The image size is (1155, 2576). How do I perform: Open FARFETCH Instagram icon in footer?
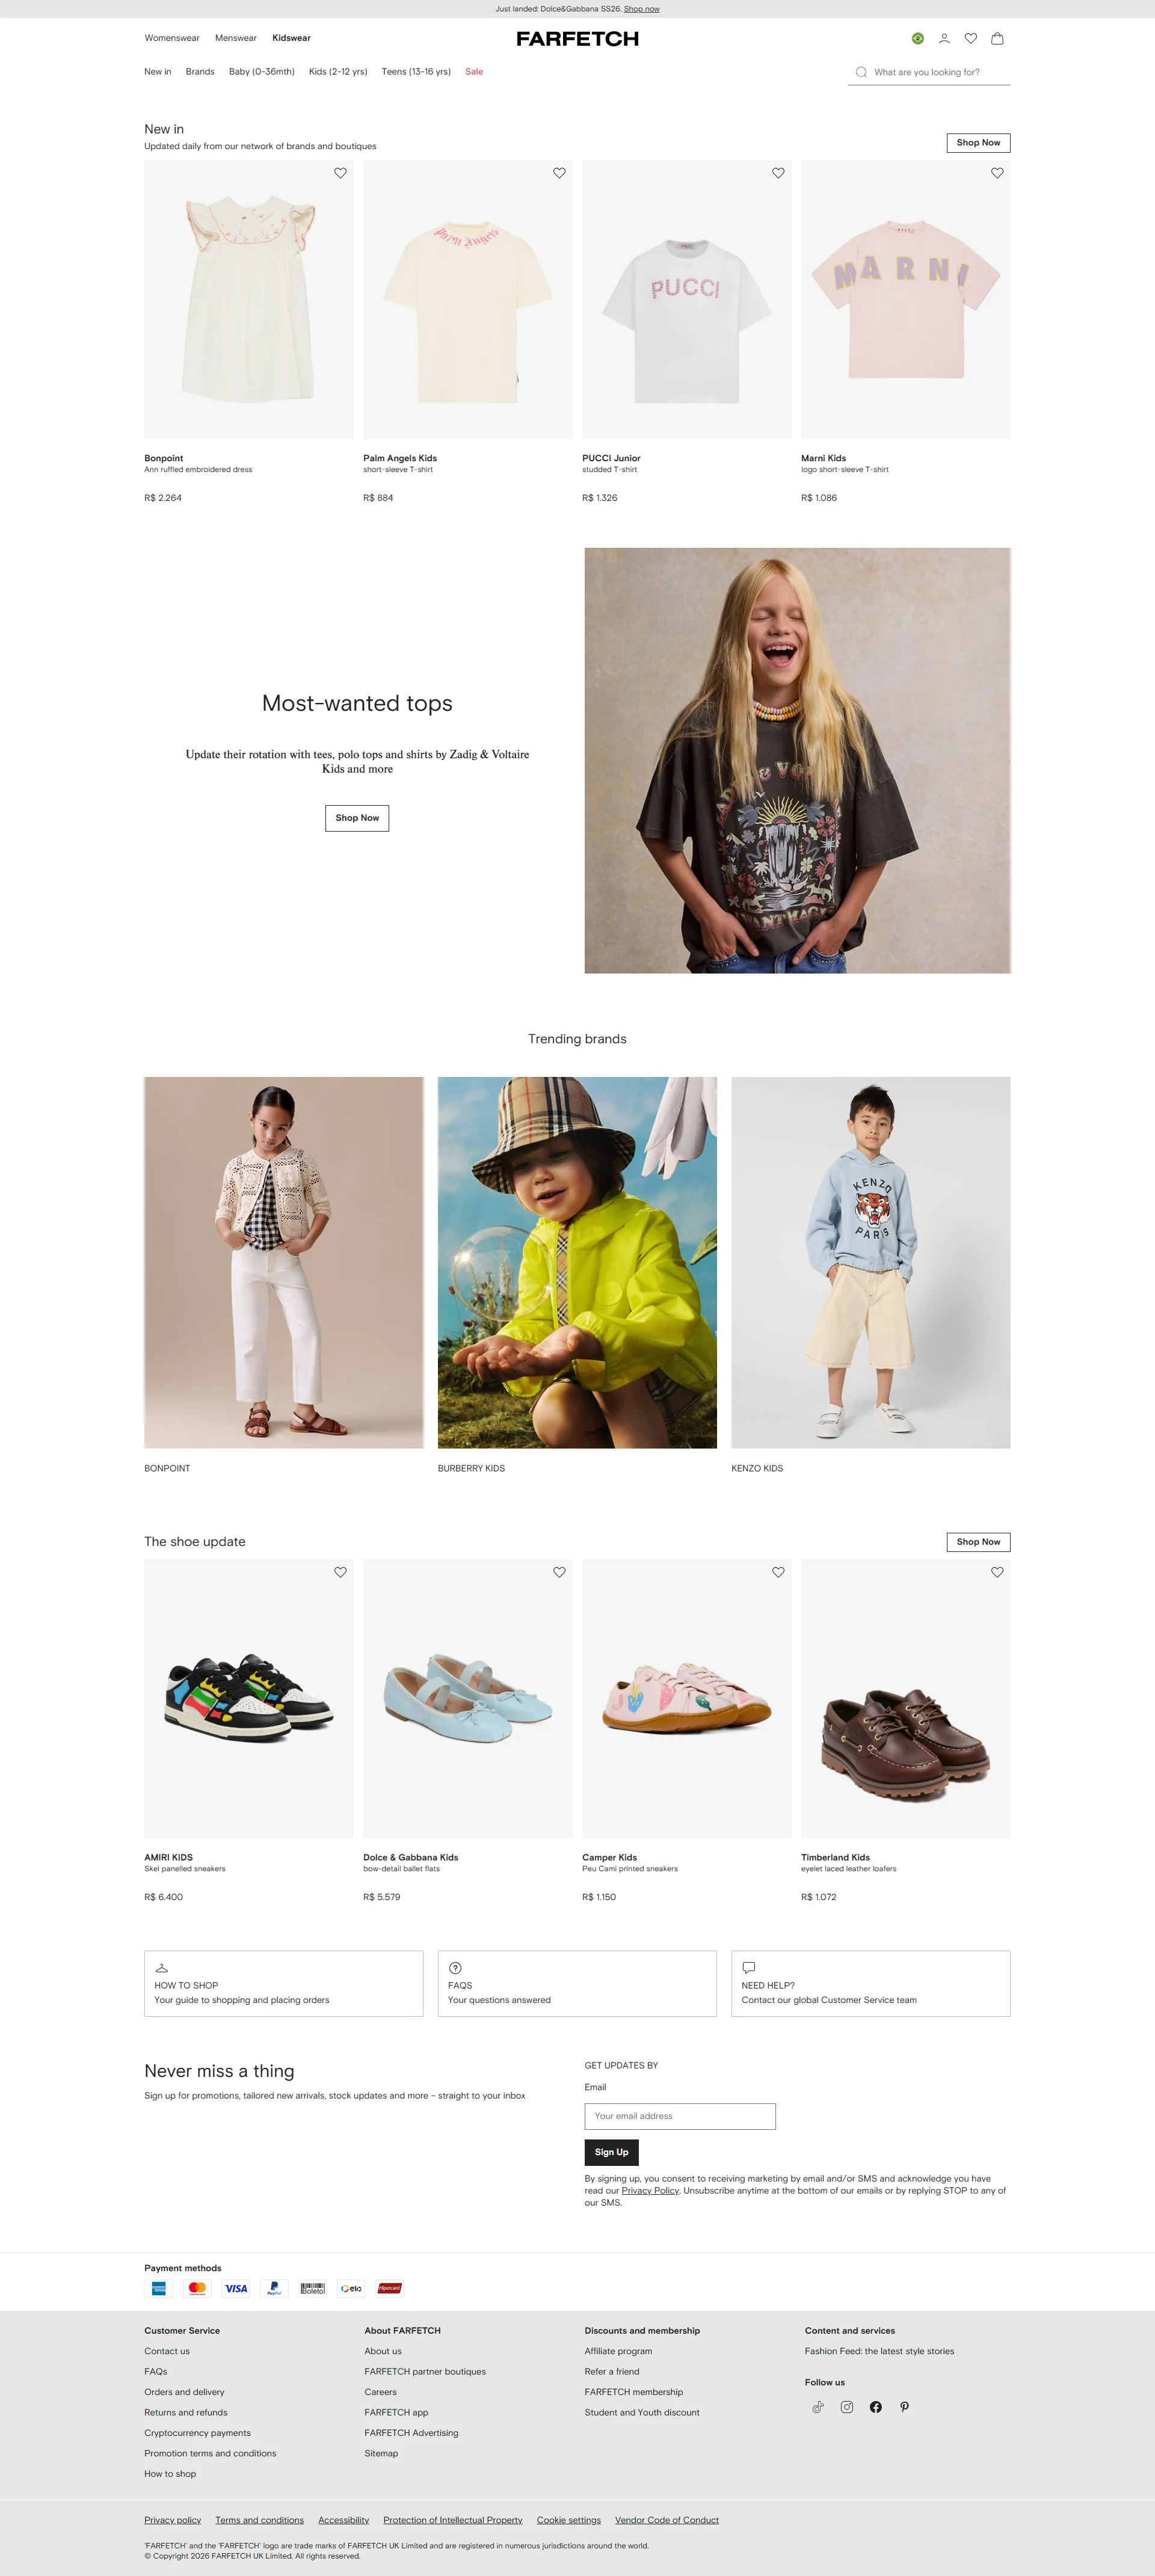[x=847, y=2407]
